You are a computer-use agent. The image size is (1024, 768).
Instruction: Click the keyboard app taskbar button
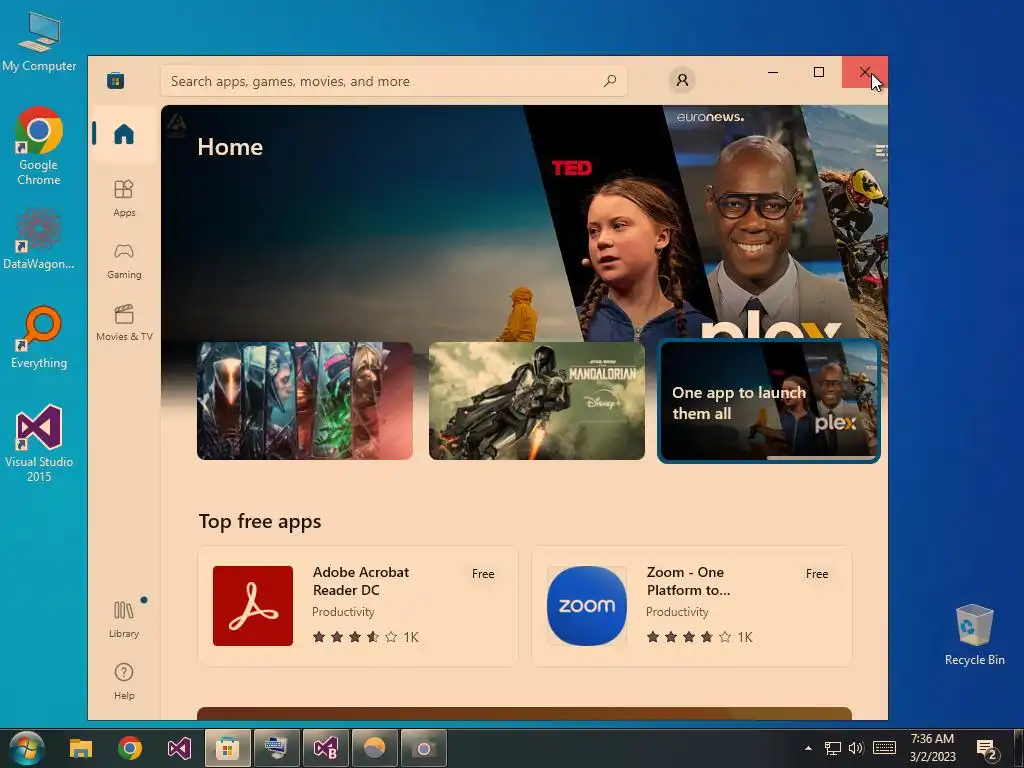click(x=276, y=748)
